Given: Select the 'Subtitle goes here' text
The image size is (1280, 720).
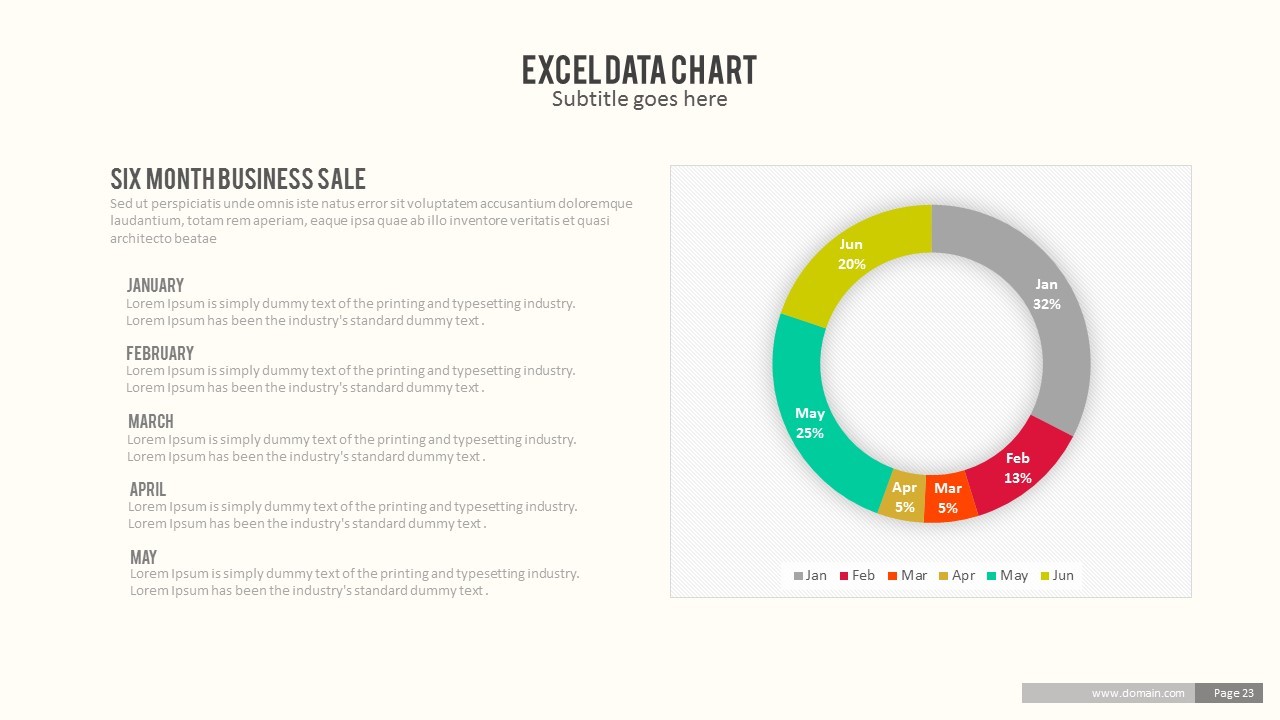Looking at the screenshot, I should tap(639, 99).
